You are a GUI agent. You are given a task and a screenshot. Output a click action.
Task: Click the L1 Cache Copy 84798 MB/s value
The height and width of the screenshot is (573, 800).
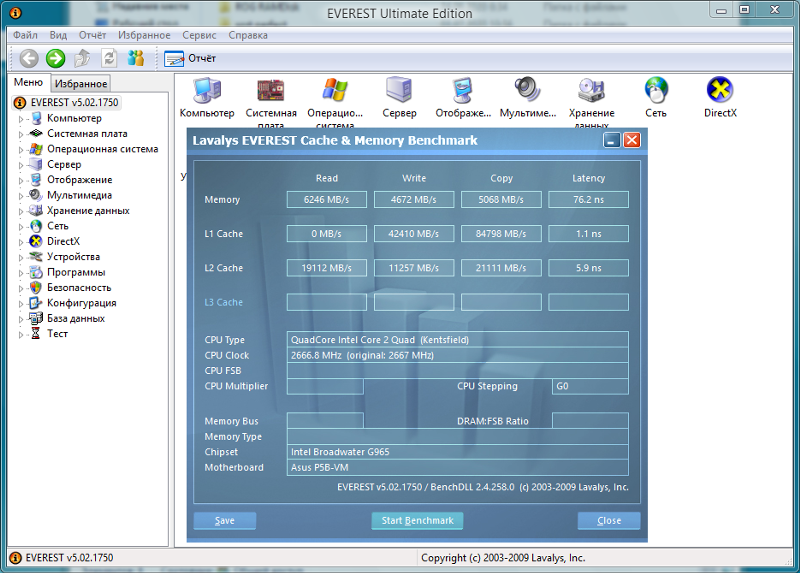tap(501, 234)
